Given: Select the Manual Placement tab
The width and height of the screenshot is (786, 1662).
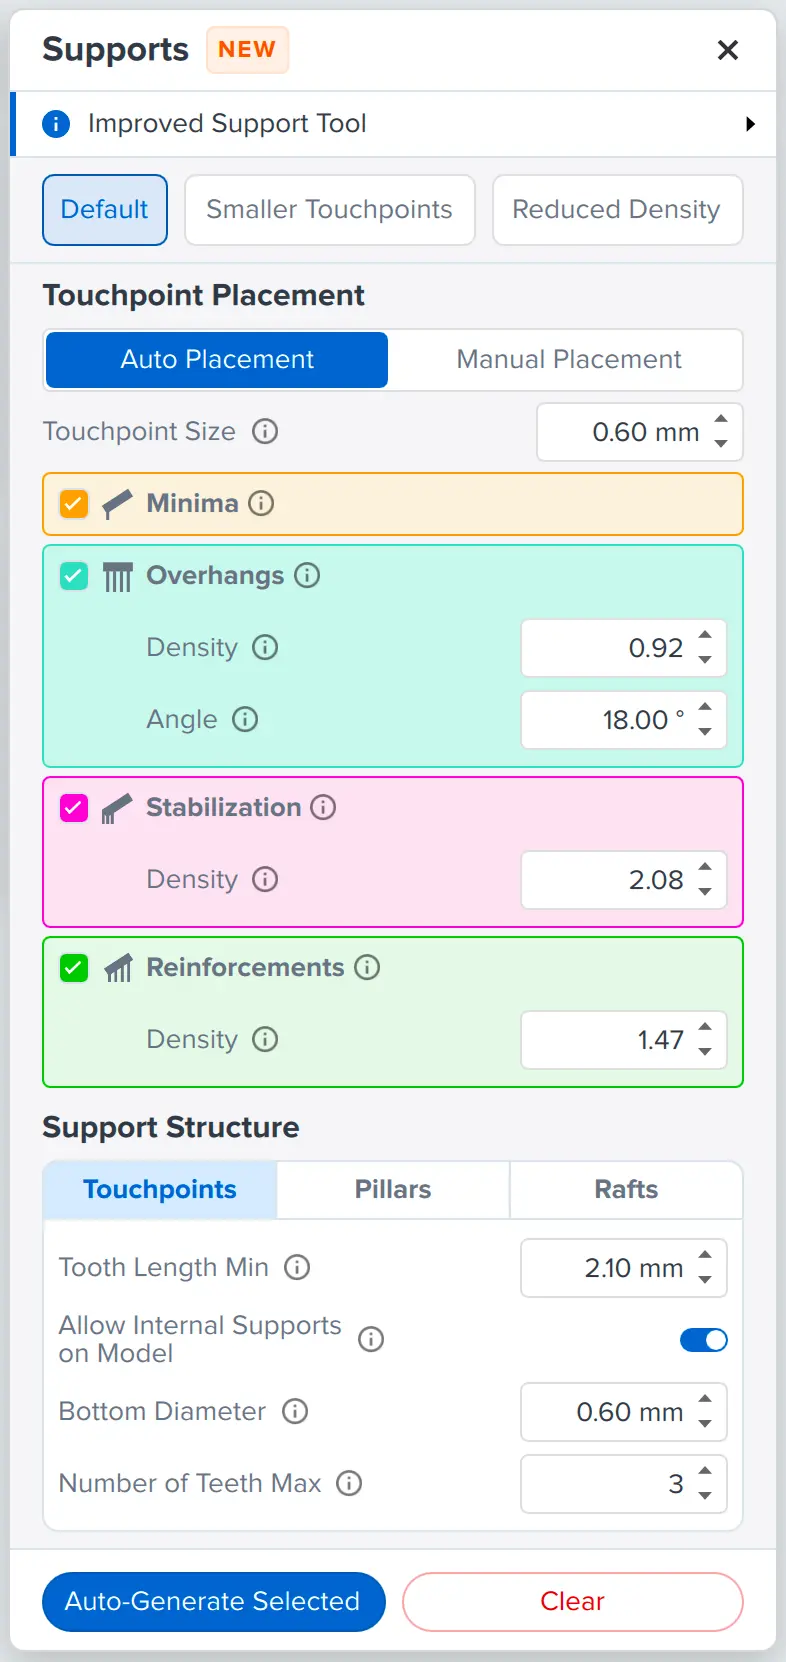Looking at the screenshot, I should (568, 360).
